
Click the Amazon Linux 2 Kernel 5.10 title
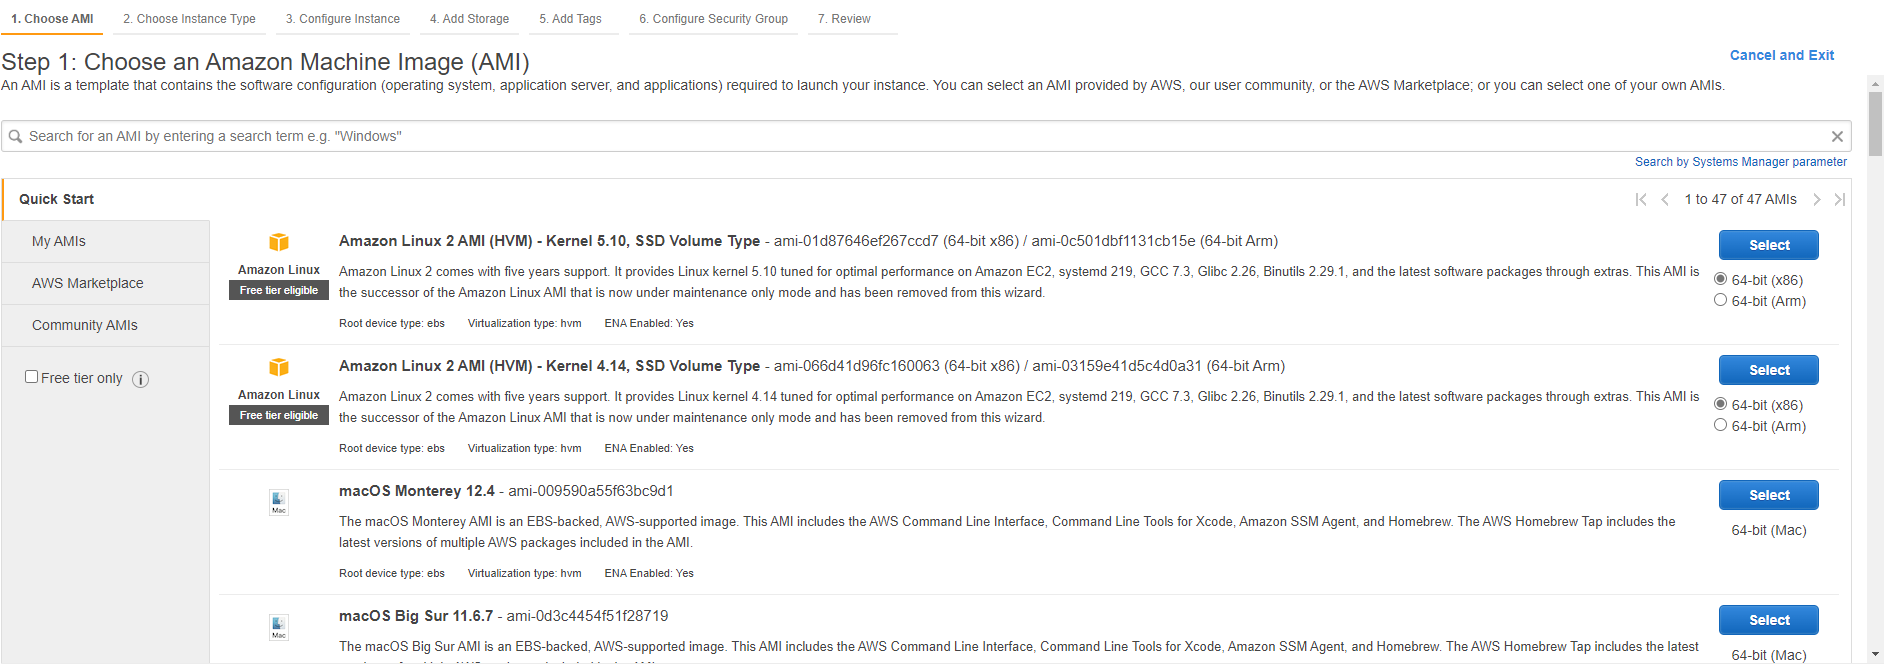click(x=549, y=241)
